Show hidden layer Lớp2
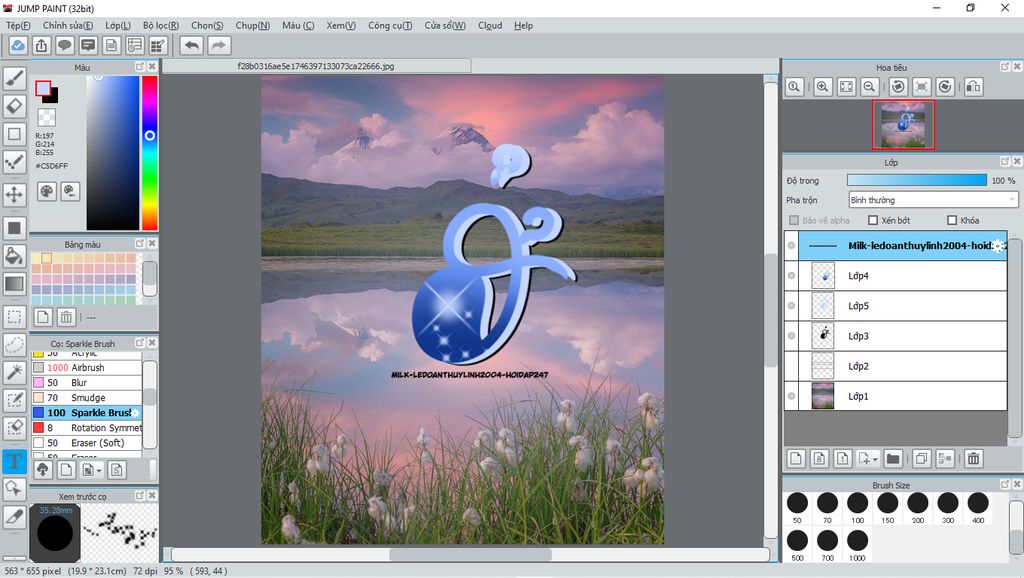Viewport: 1024px width, 578px height. point(792,366)
